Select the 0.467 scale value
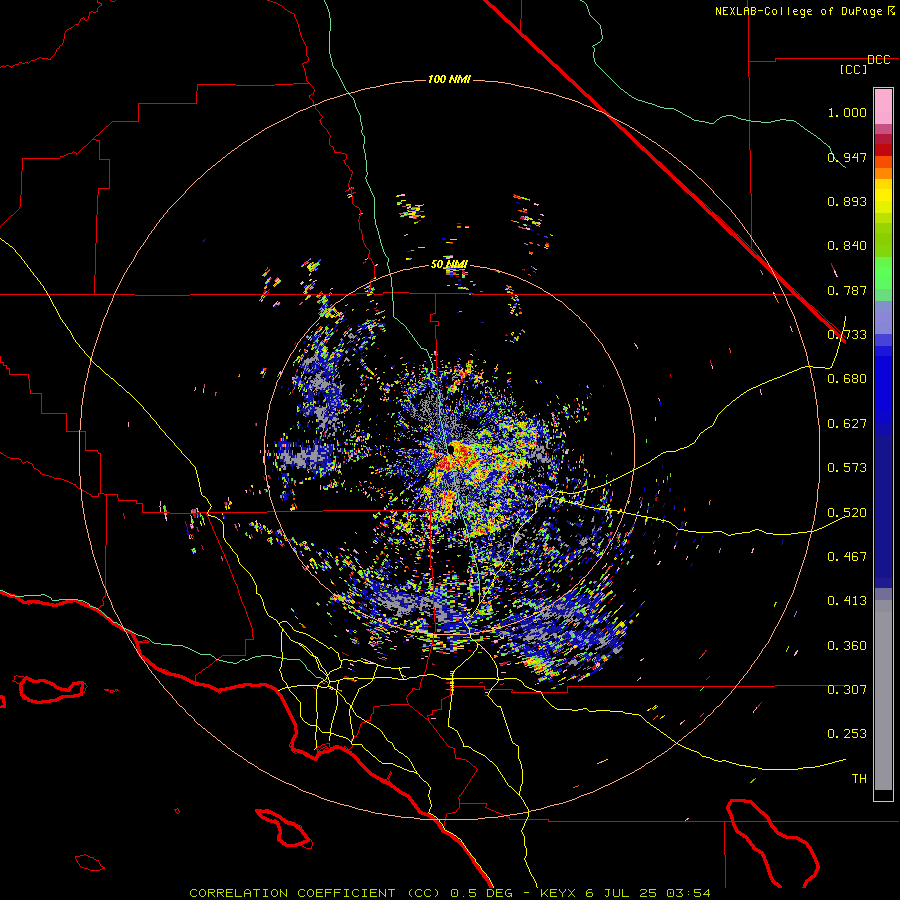Viewport: 900px width, 900px height. point(847,557)
